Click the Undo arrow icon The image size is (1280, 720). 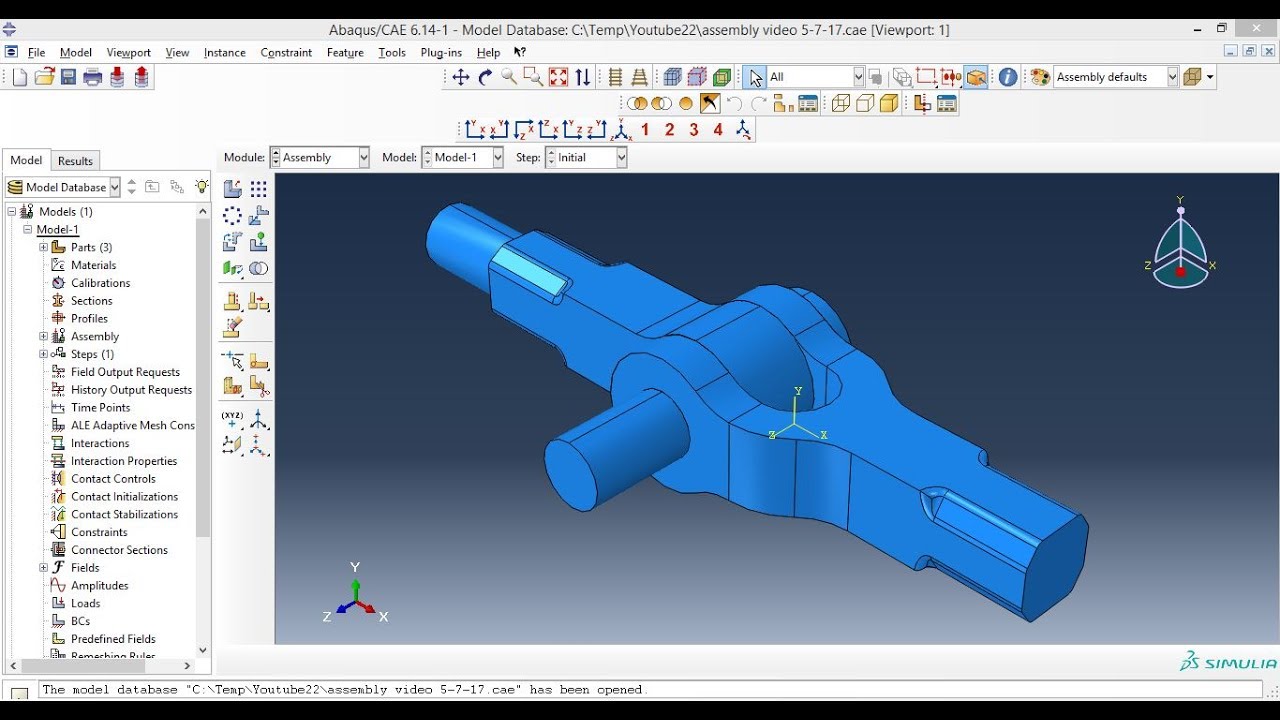pyautogui.click(x=734, y=103)
